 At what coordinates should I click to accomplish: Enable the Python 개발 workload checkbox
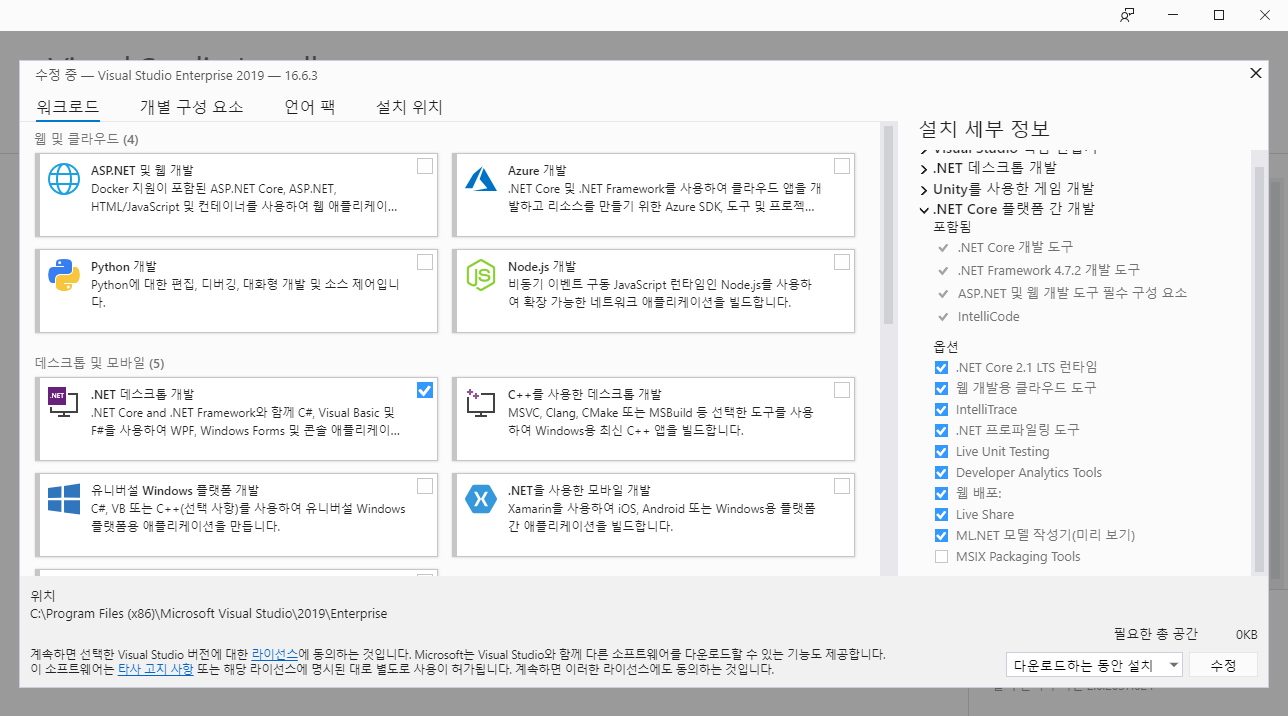tap(425, 262)
